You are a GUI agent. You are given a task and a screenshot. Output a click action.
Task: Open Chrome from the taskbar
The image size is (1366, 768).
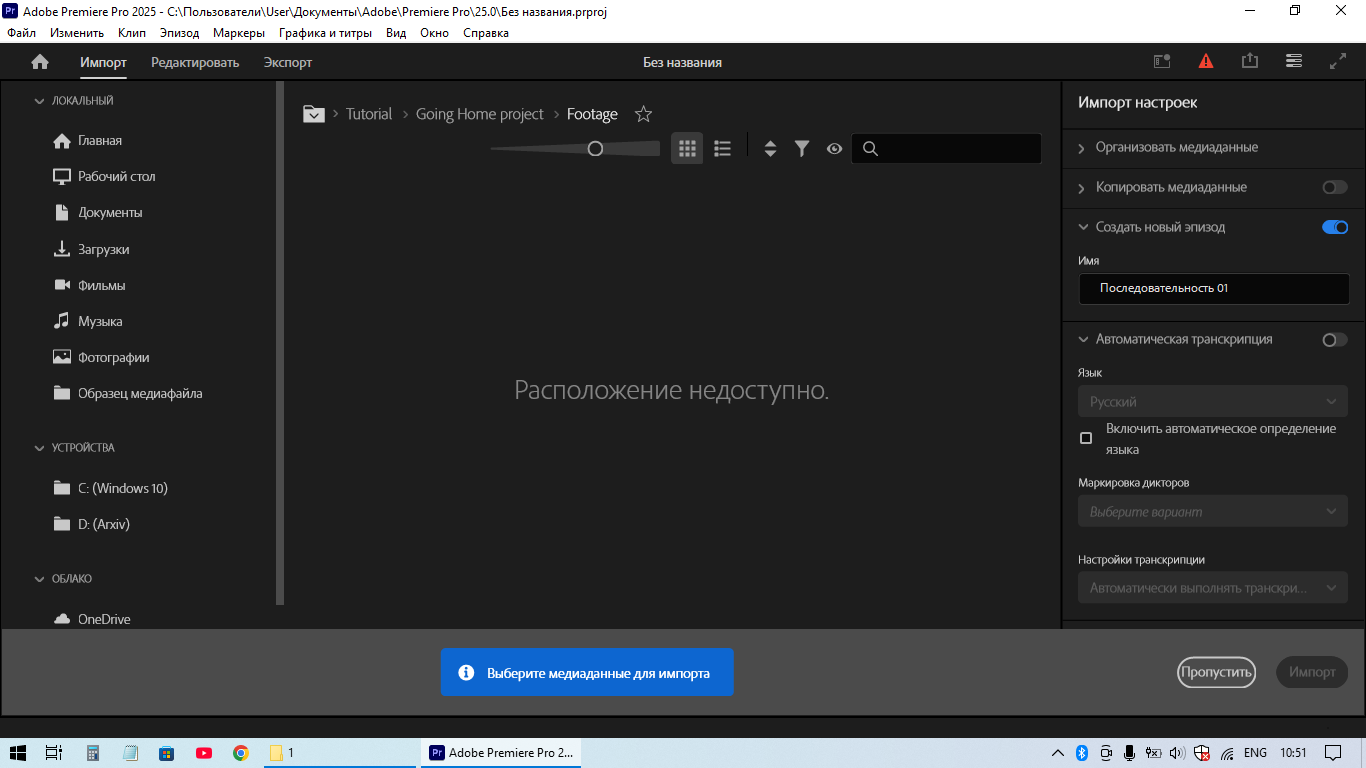click(241, 753)
